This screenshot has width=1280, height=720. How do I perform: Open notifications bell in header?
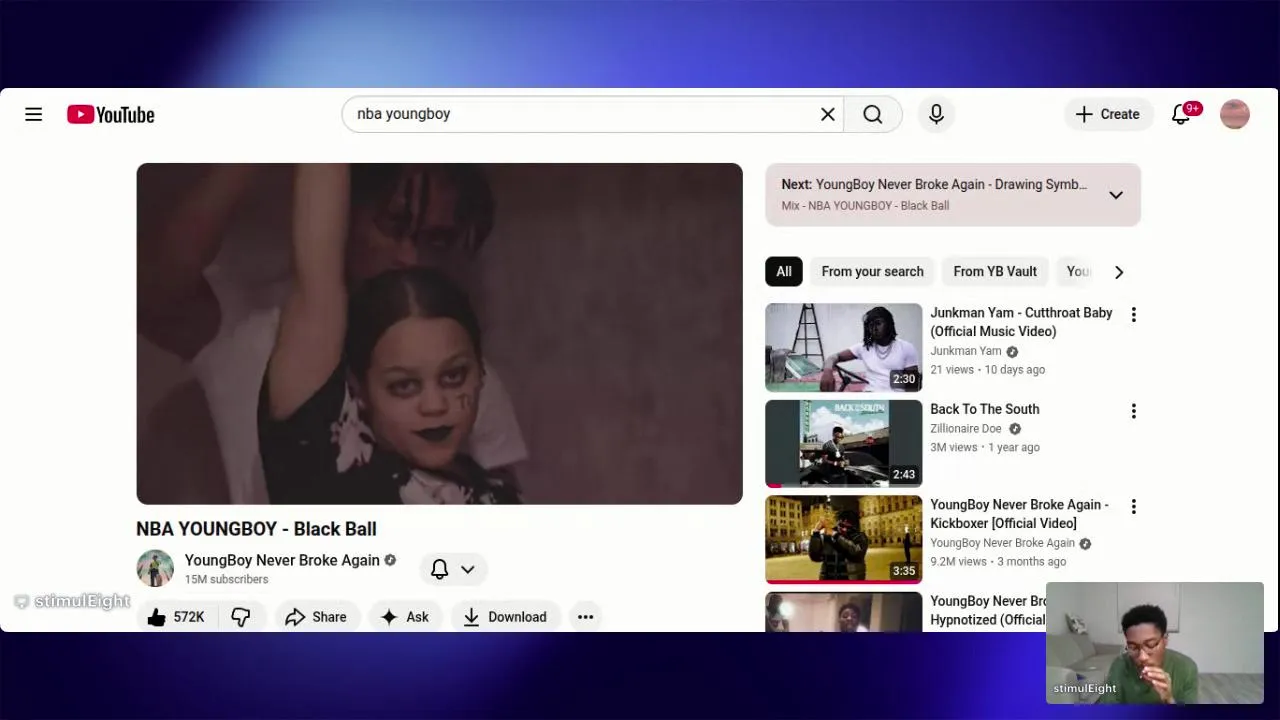point(1181,115)
